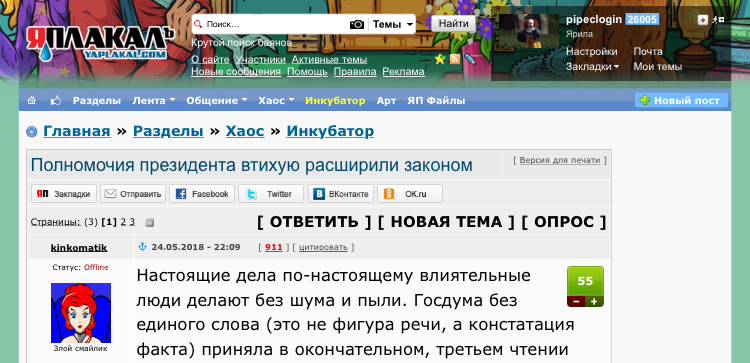
Task: Click inside the Поиск search field
Action: [x=276, y=24]
